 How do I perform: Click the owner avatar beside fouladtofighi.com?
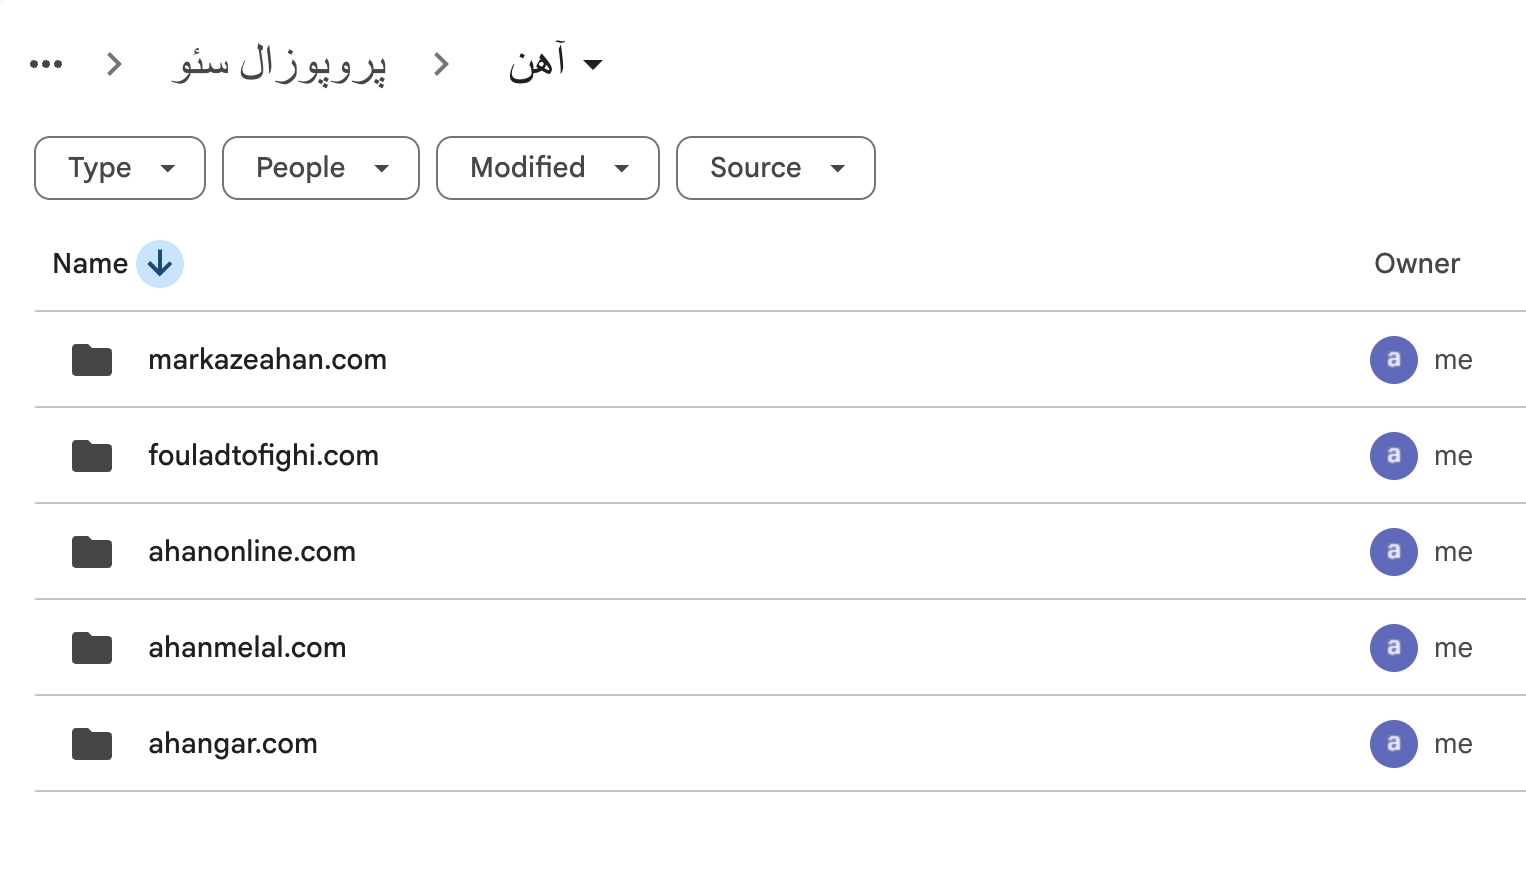tap(1393, 456)
